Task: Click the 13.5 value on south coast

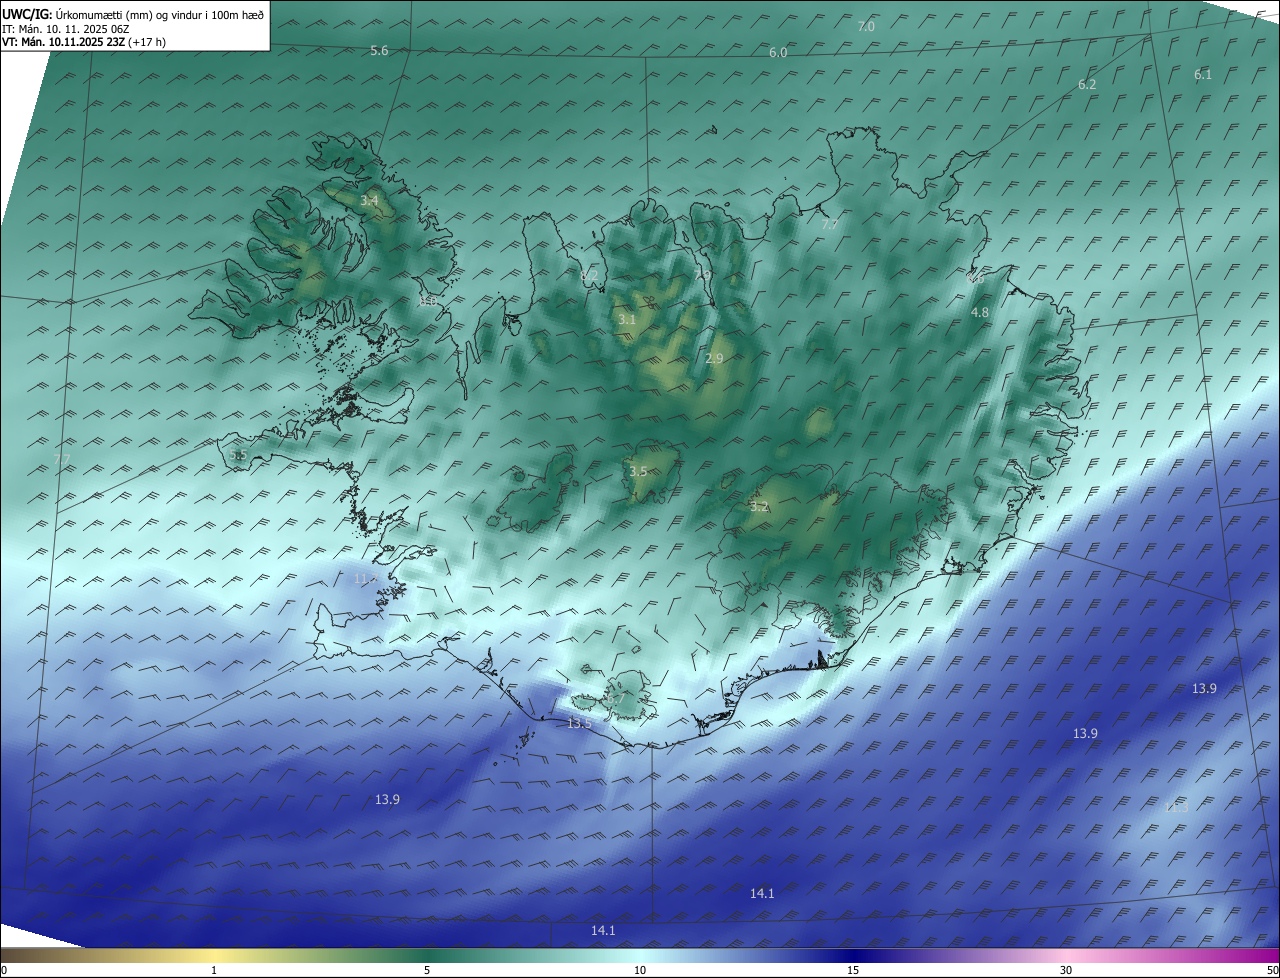Action: 580,723
